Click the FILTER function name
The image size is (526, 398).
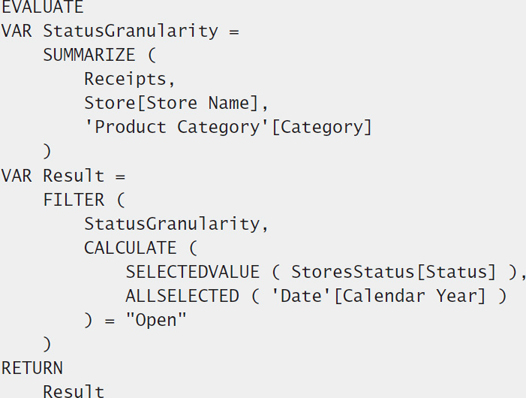tap(74, 200)
